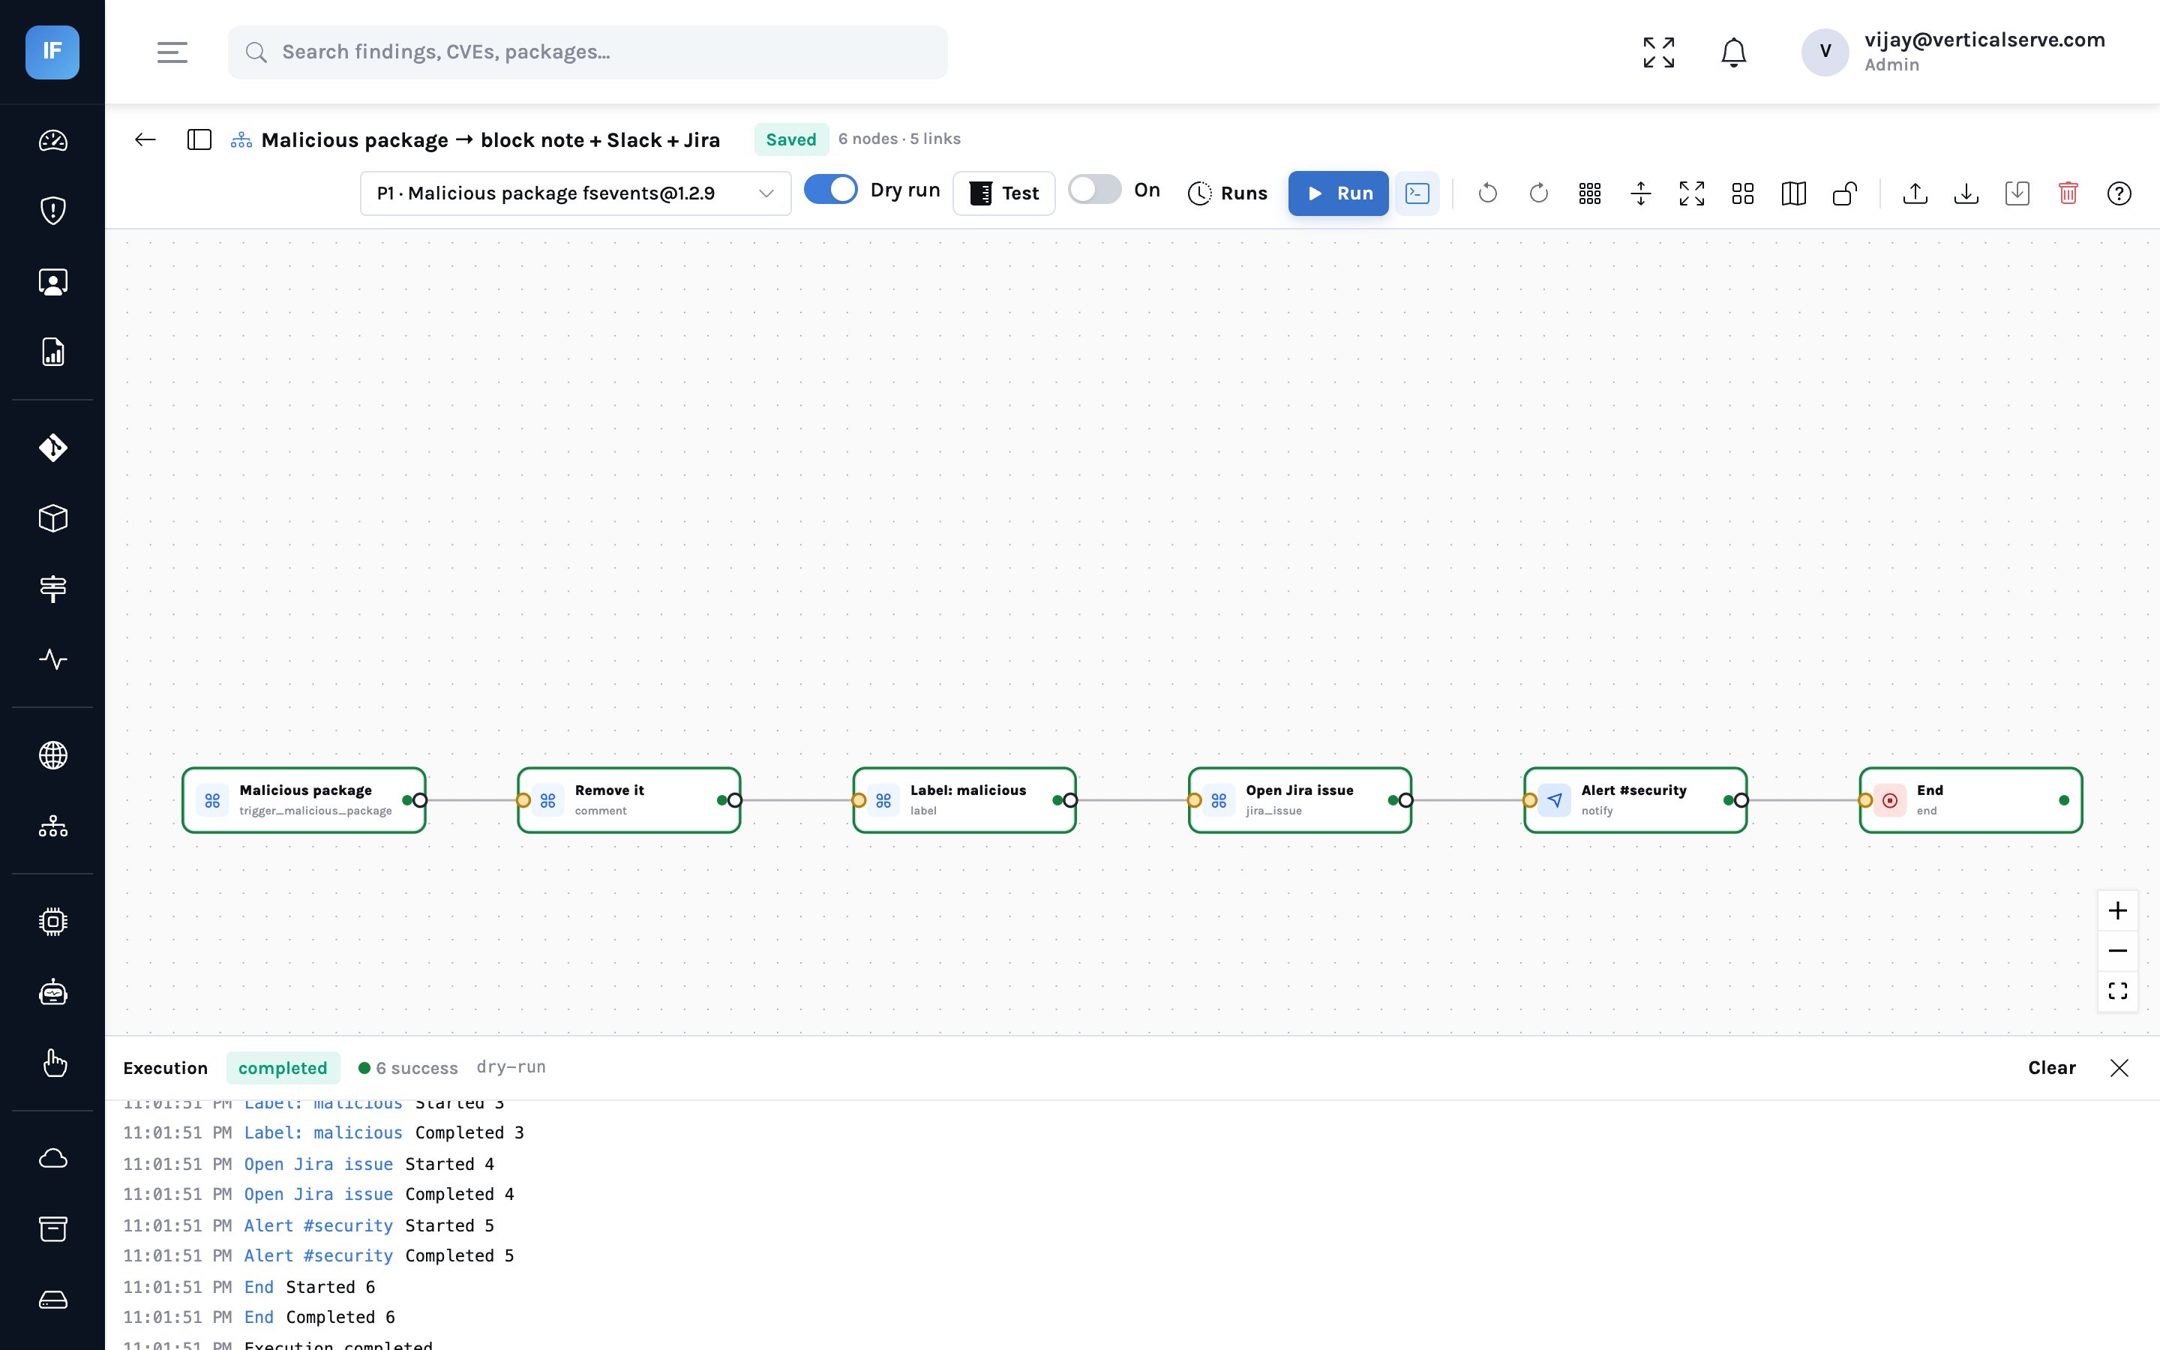The width and height of the screenshot is (2160, 1350).
Task: Open the help question mark icon
Action: pyautogui.click(x=2119, y=193)
